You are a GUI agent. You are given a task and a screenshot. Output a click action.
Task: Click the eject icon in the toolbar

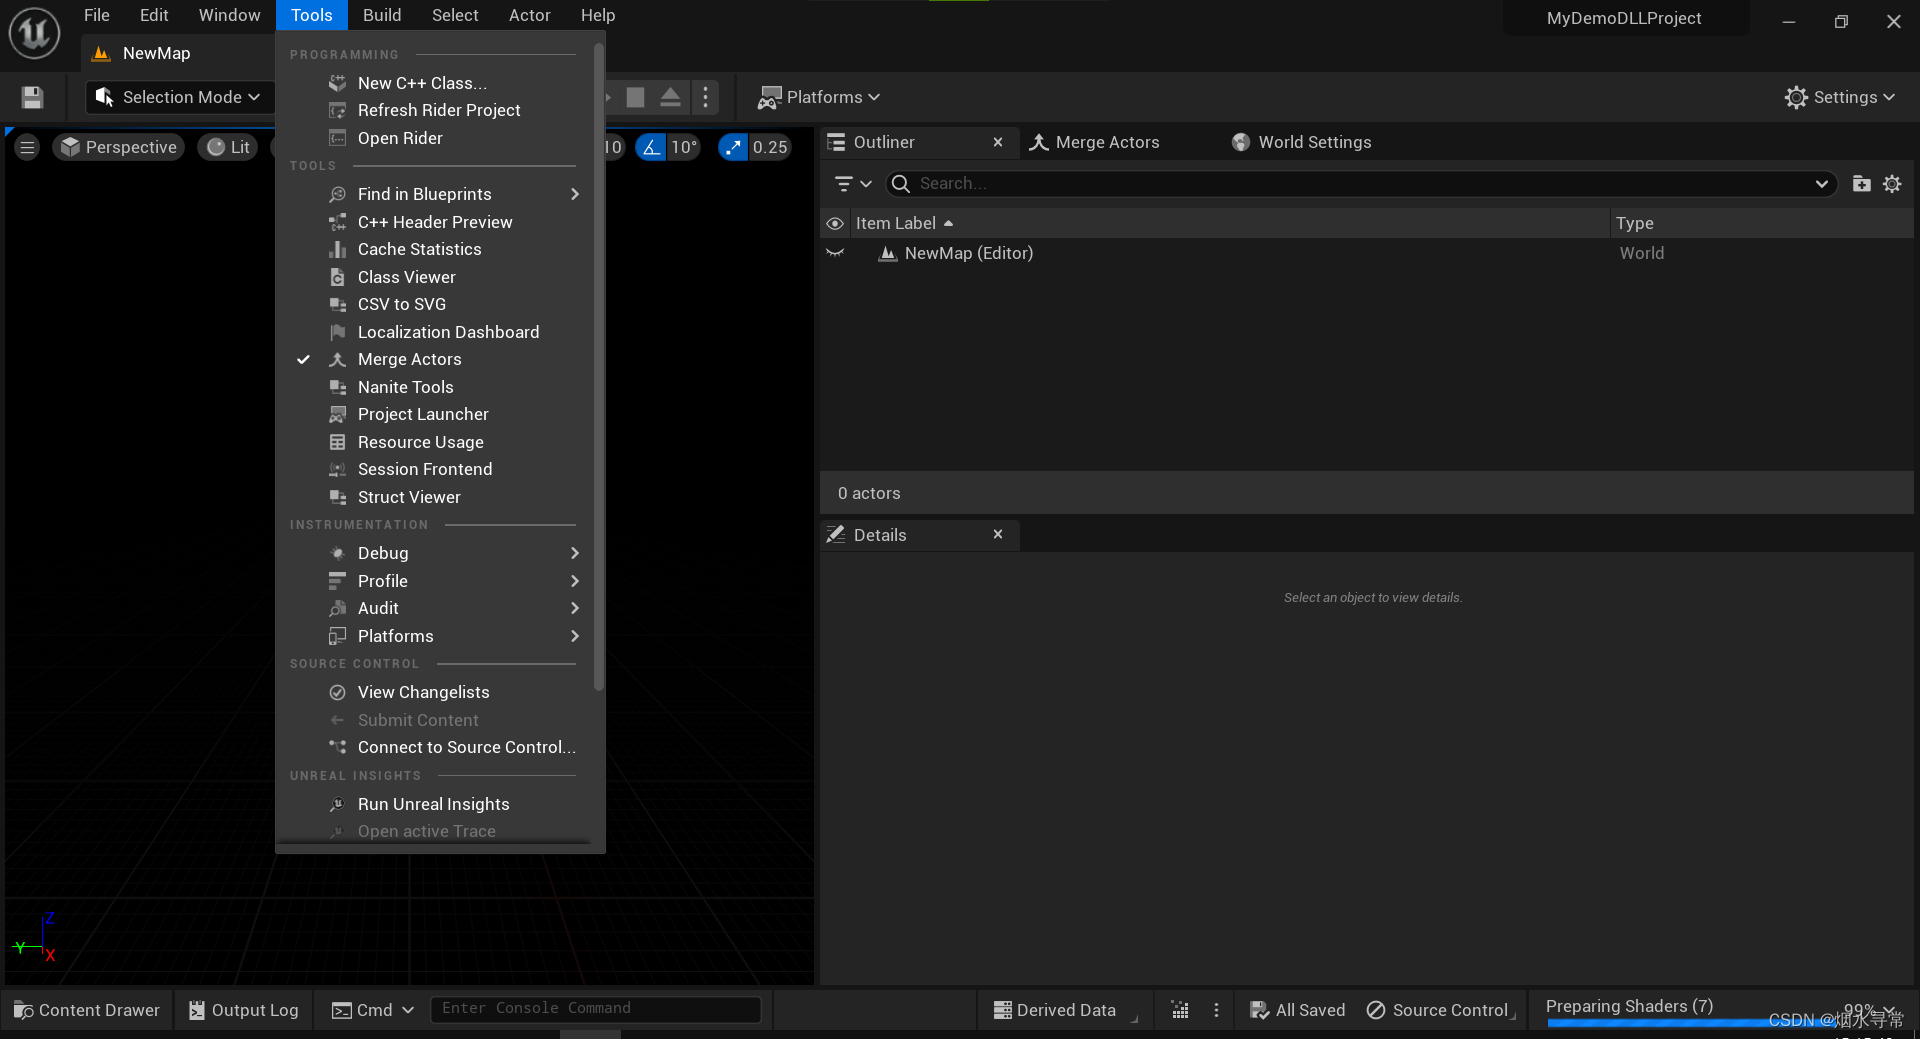(x=670, y=97)
